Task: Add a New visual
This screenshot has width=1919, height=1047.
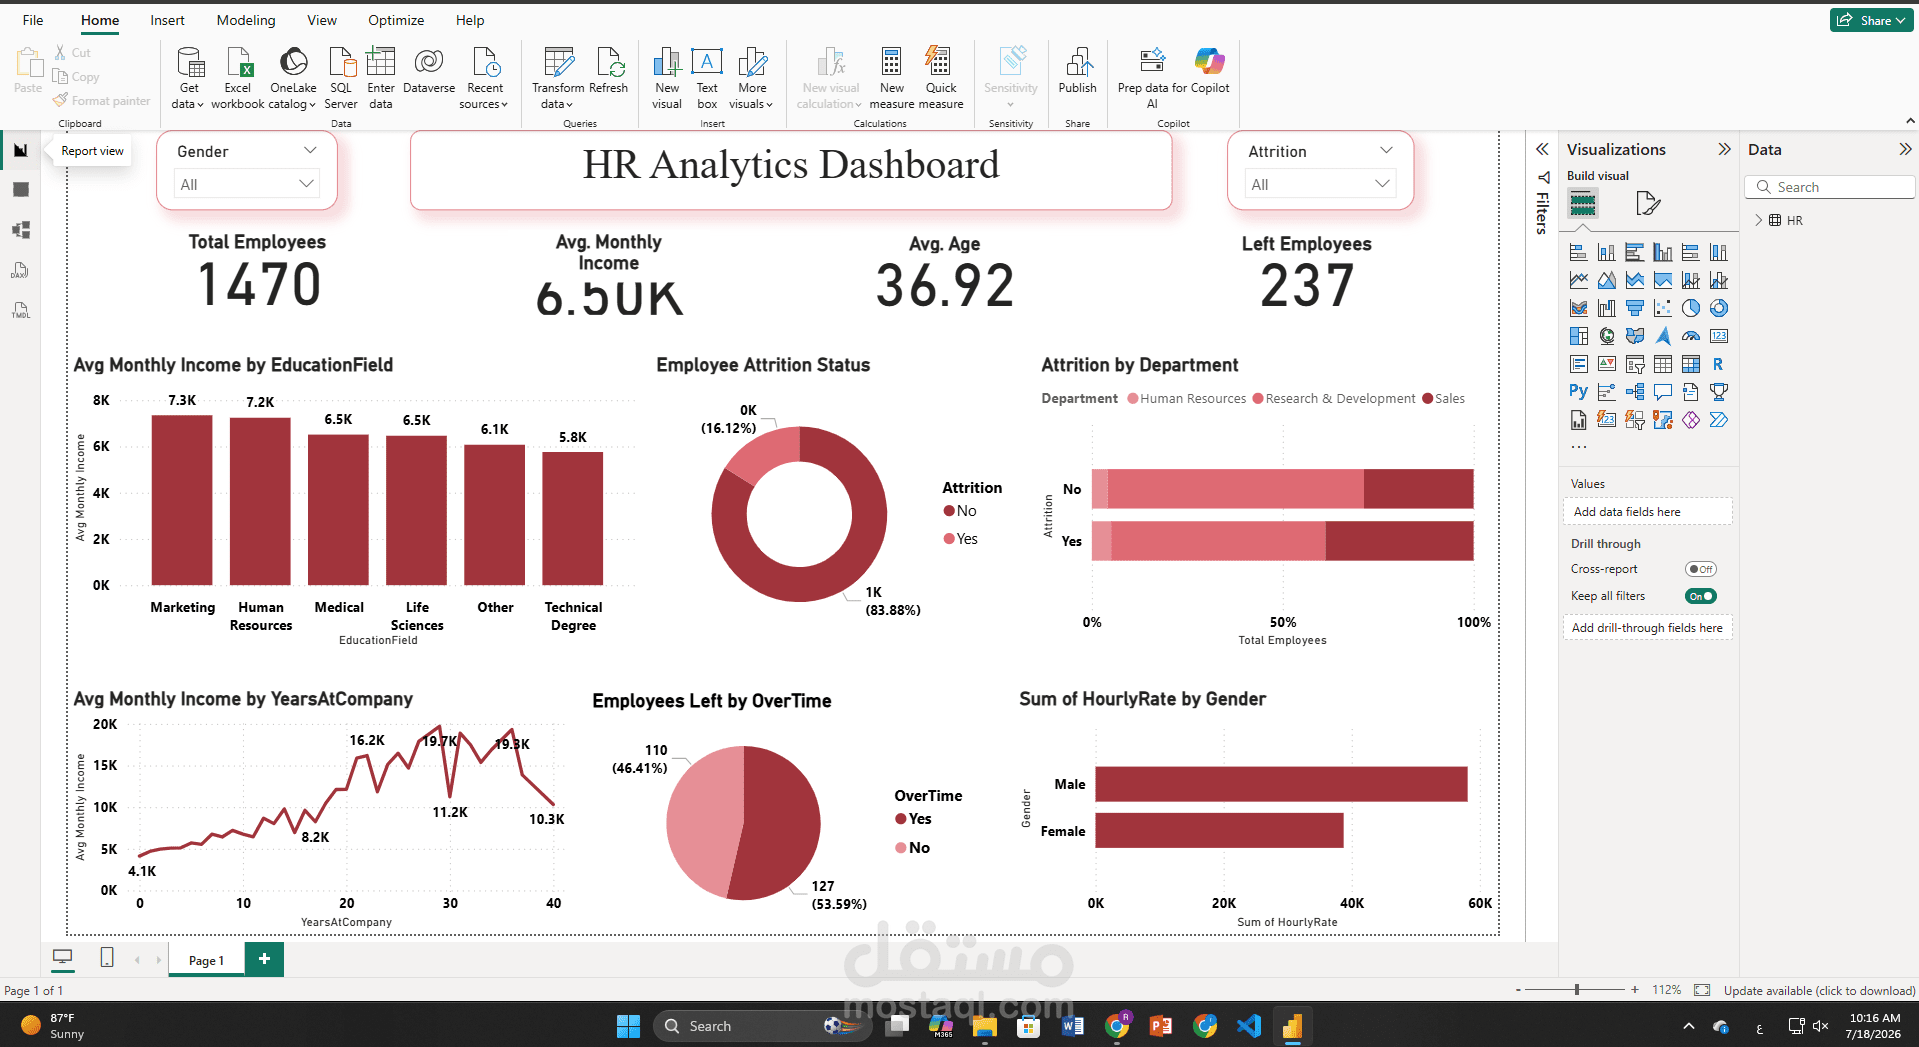Action: click(667, 78)
